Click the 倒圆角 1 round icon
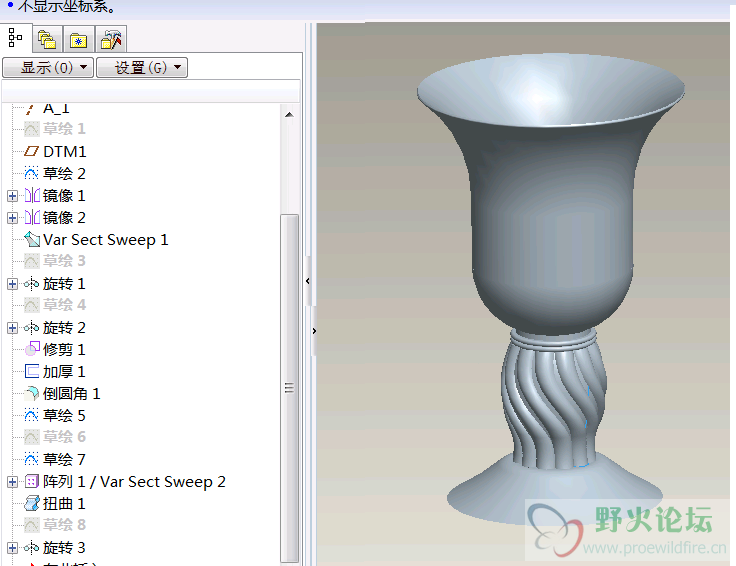The width and height of the screenshot is (736, 566). click(32, 393)
